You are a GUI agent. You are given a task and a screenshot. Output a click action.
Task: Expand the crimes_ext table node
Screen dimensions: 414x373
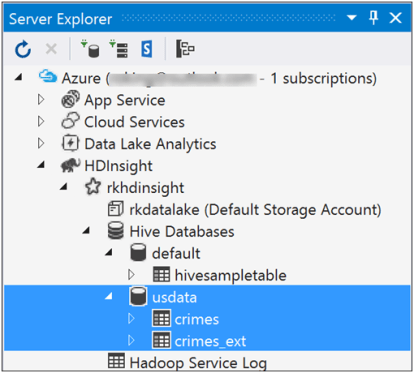click(x=131, y=340)
